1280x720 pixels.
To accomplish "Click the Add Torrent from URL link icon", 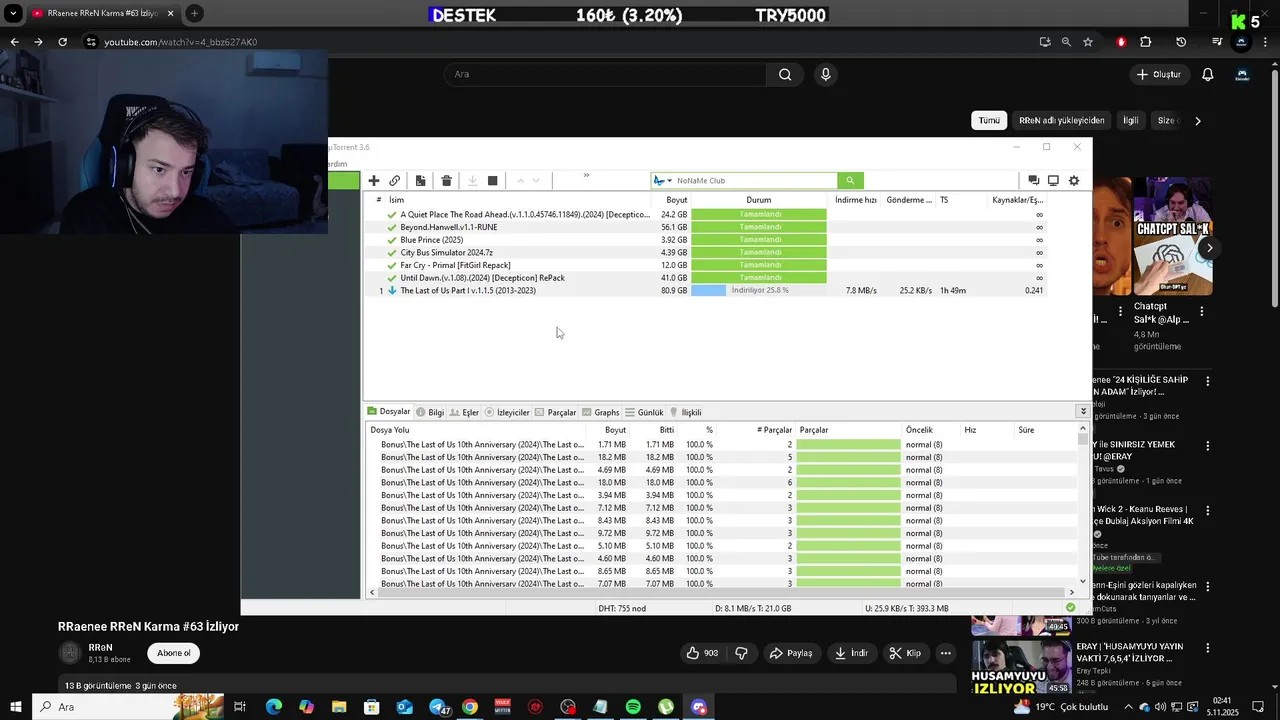I will (395, 181).
